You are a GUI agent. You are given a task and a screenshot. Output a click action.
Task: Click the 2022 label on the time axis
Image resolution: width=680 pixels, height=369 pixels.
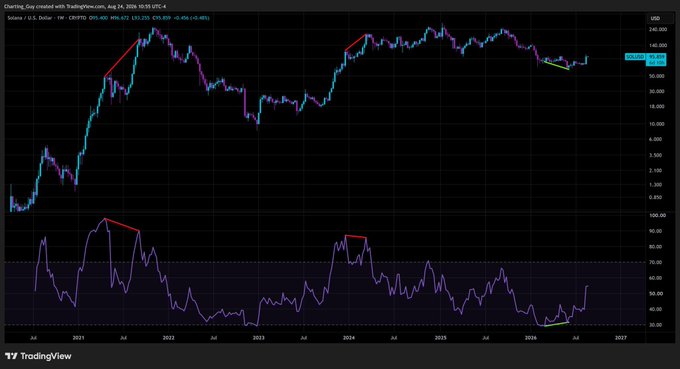click(x=168, y=337)
